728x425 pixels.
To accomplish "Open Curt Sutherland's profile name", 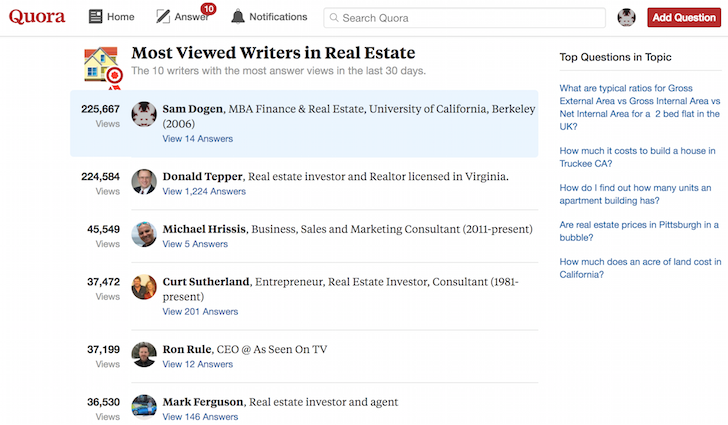I will click(205, 282).
